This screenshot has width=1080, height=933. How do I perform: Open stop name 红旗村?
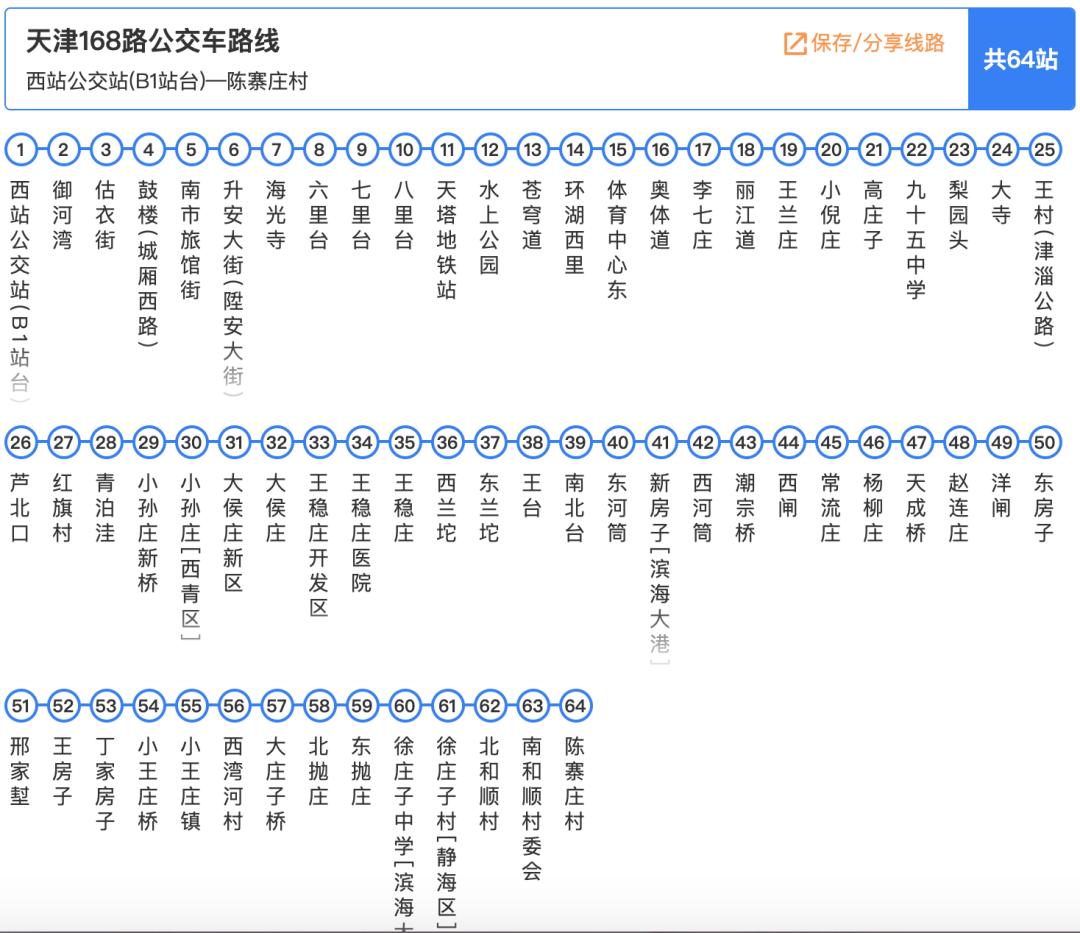click(x=63, y=507)
